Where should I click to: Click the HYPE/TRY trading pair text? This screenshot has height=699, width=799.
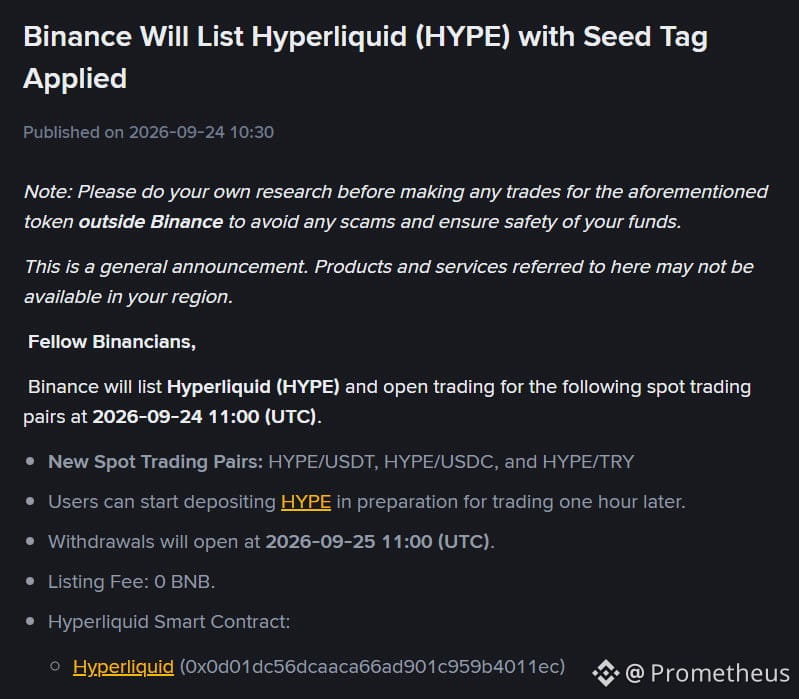tap(589, 462)
